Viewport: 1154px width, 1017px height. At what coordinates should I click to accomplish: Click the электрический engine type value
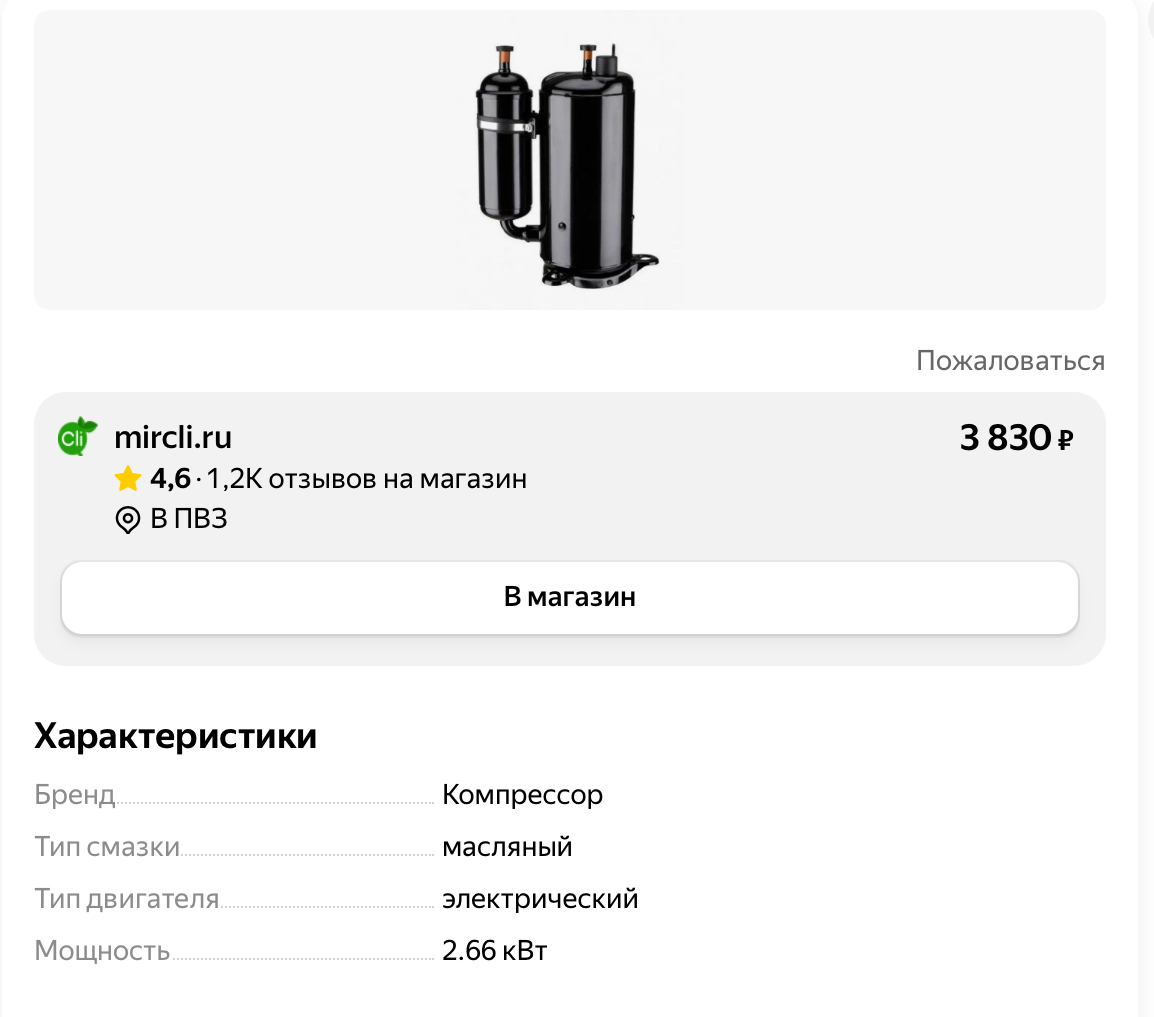coord(540,899)
